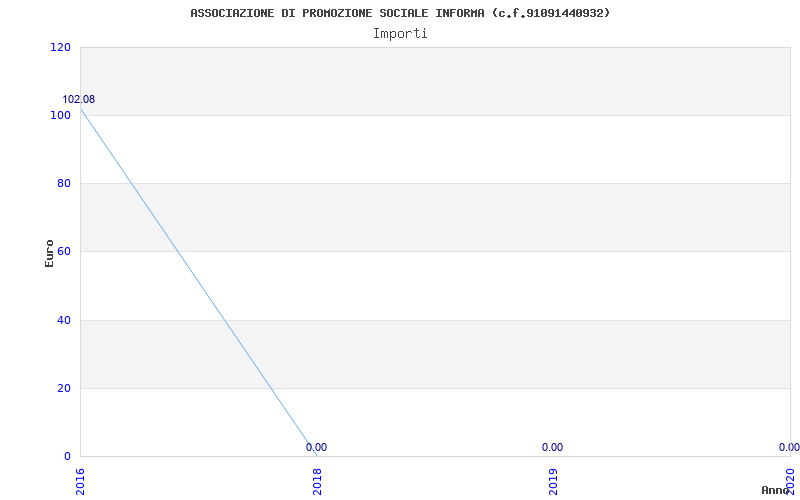Click the 0 y-axis tick label

pos(67,456)
